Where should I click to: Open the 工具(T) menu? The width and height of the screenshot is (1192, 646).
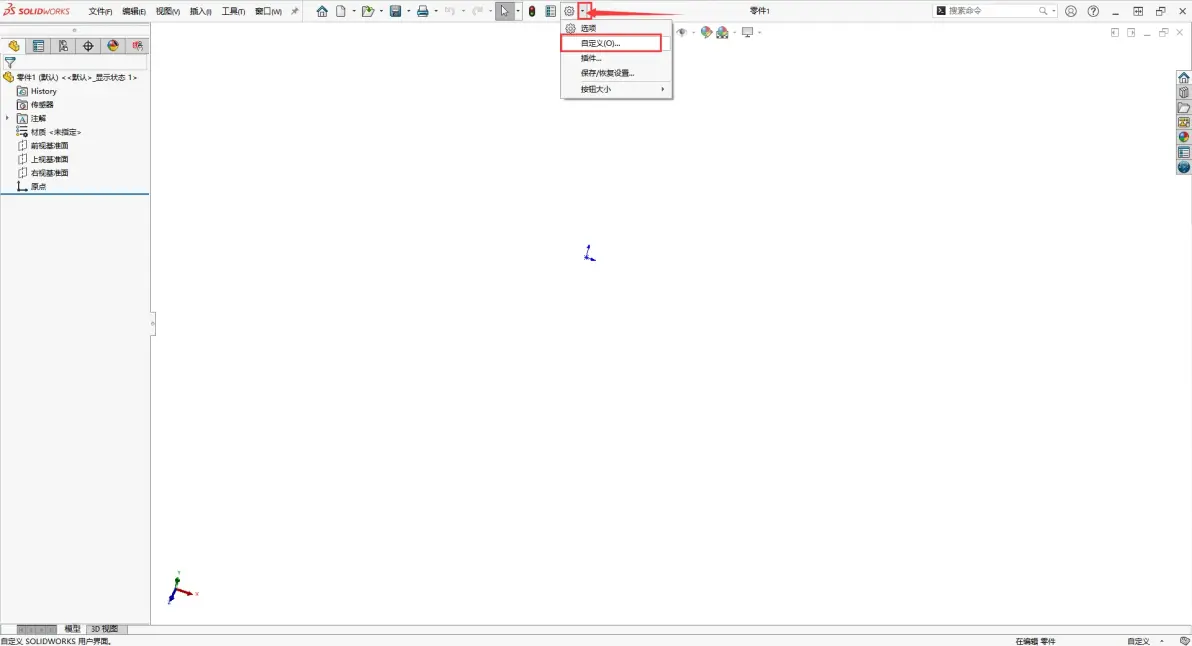[x=233, y=11]
